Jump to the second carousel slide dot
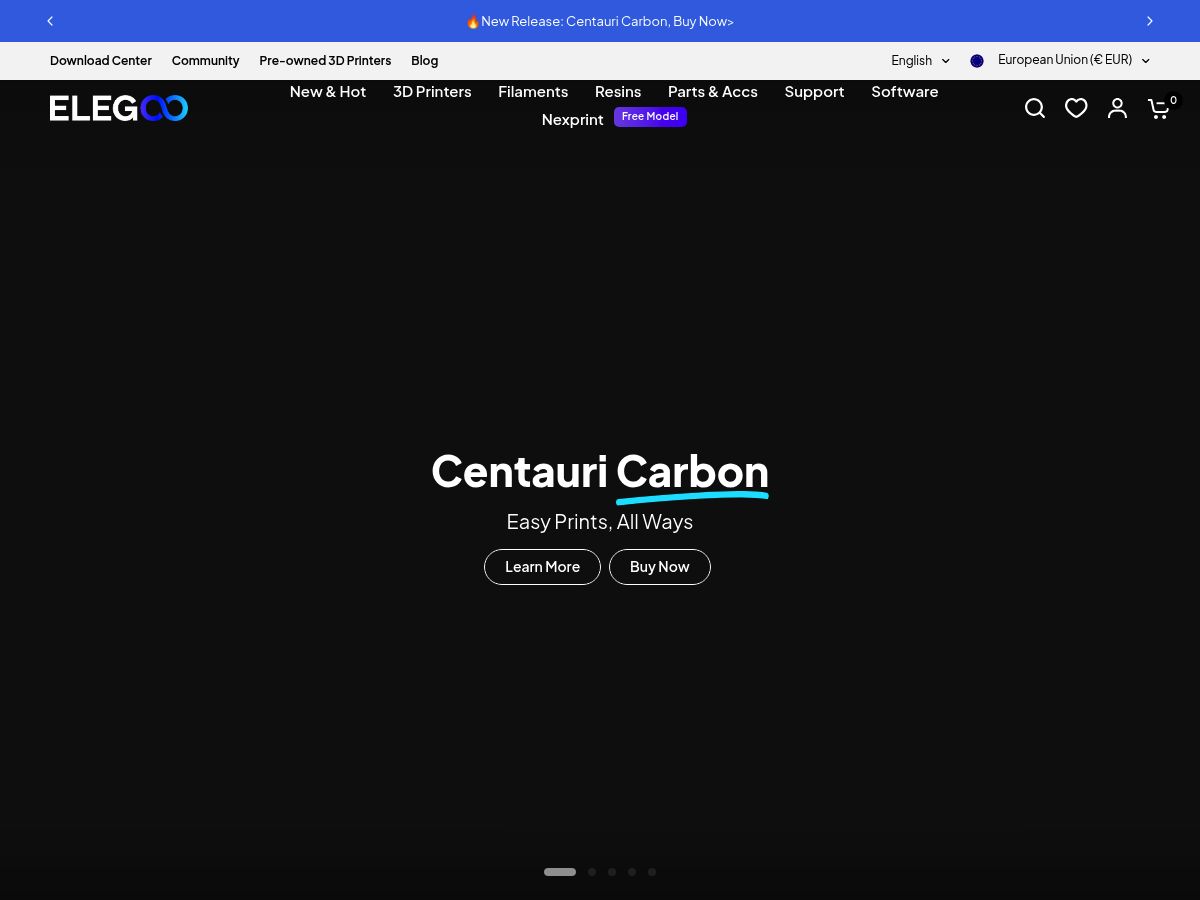 coord(592,872)
